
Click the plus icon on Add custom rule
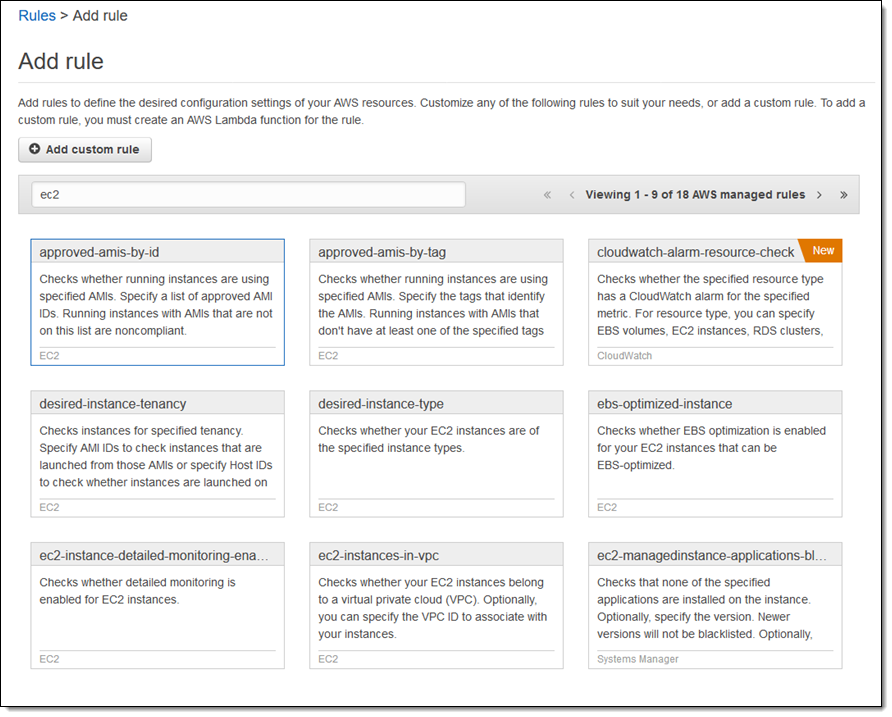(x=35, y=149)
